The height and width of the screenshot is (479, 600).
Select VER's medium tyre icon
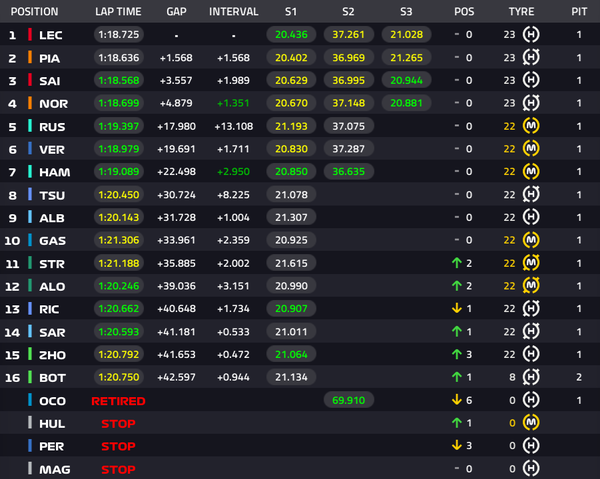point(531,148)
